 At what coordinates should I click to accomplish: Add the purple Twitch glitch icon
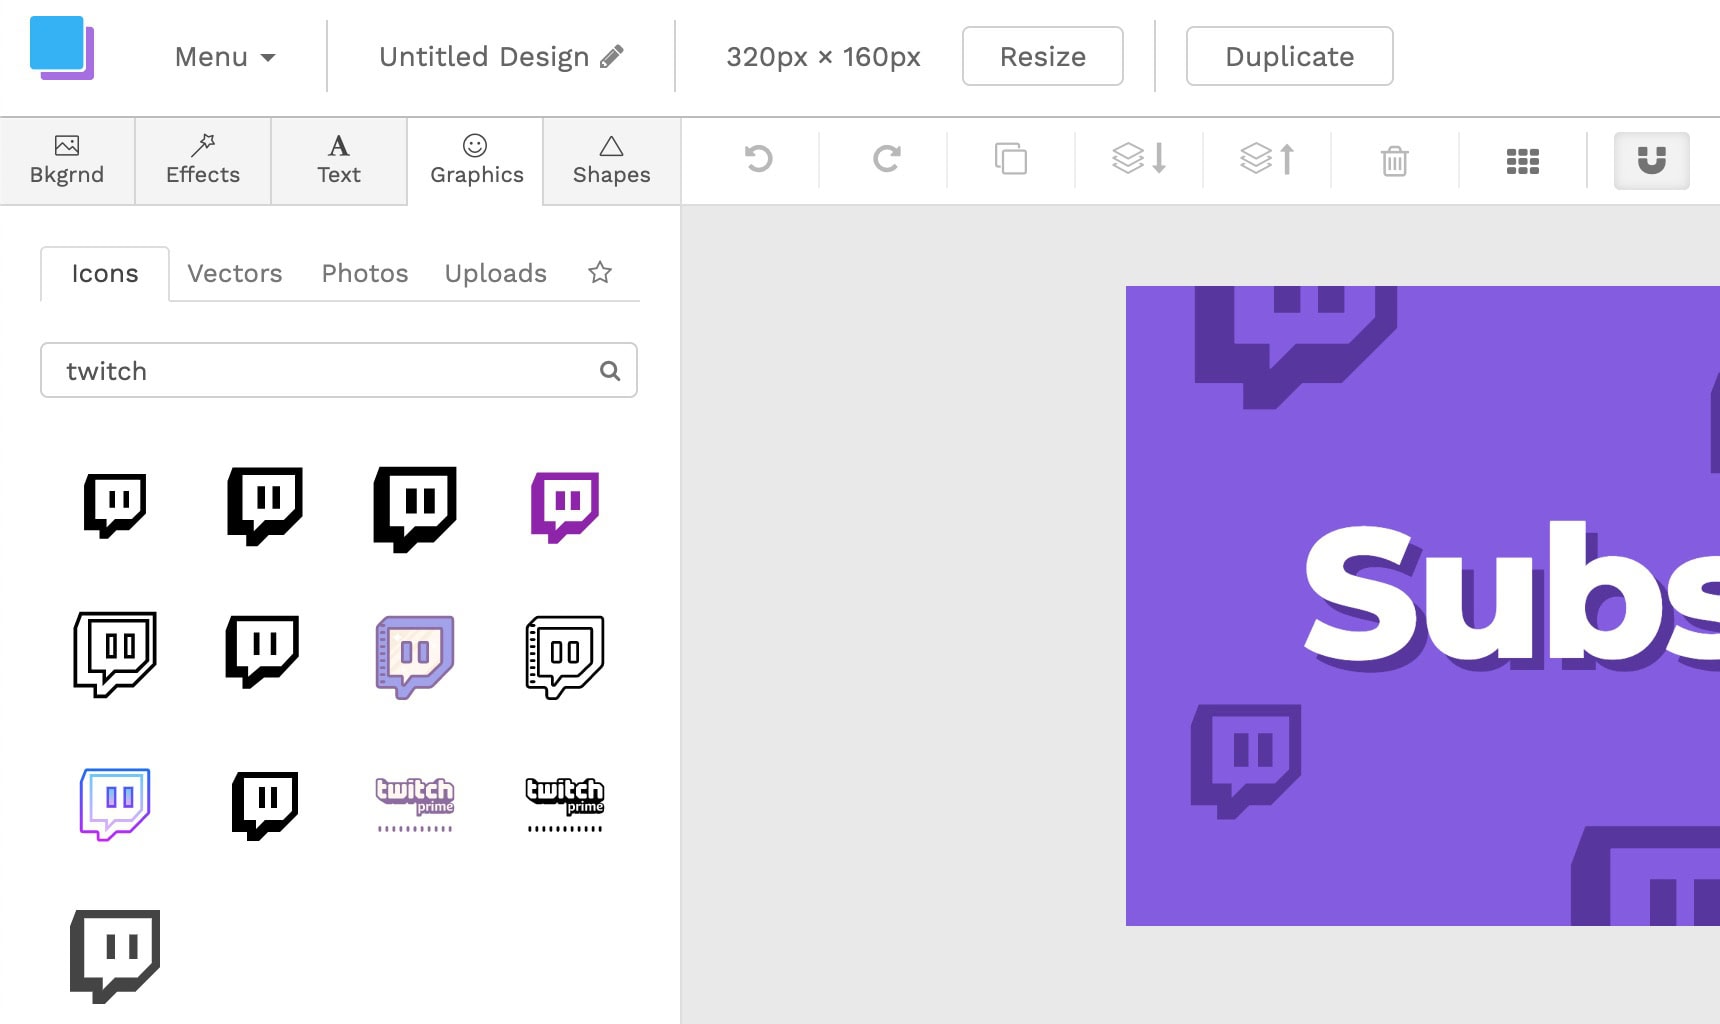565,507
